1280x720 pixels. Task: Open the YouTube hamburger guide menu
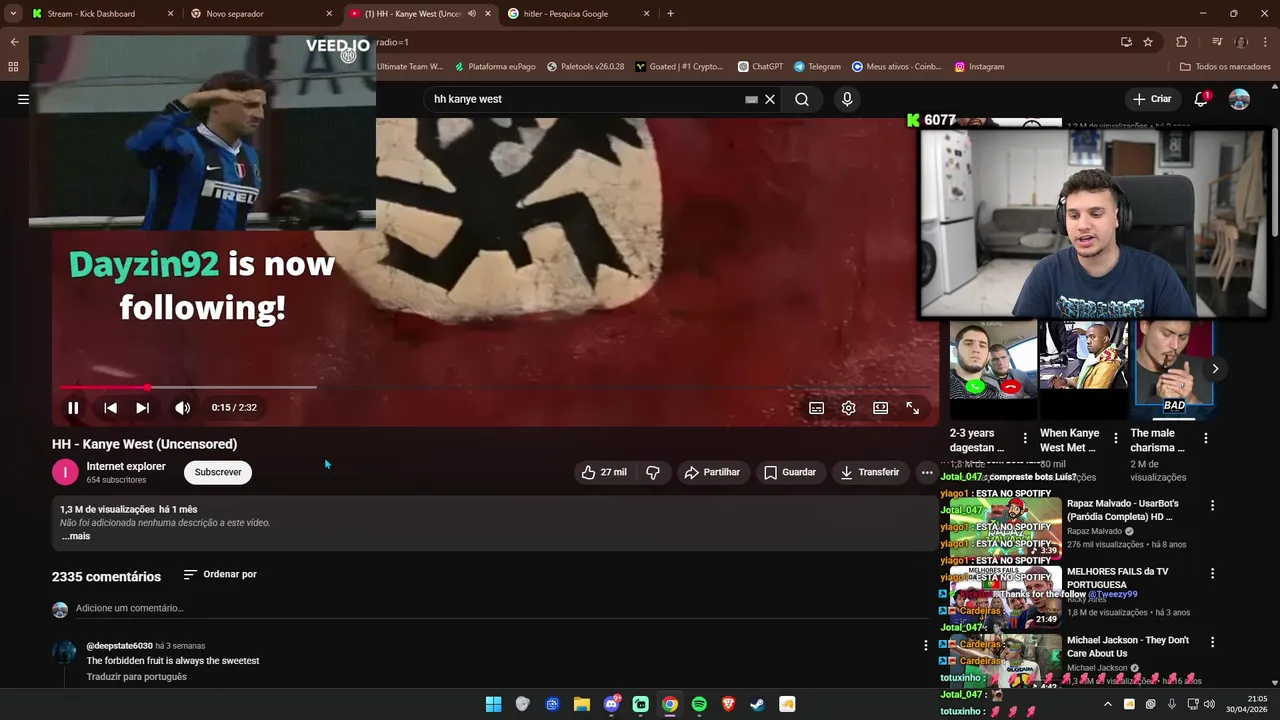pyautogui.click(x=23, y=99)
